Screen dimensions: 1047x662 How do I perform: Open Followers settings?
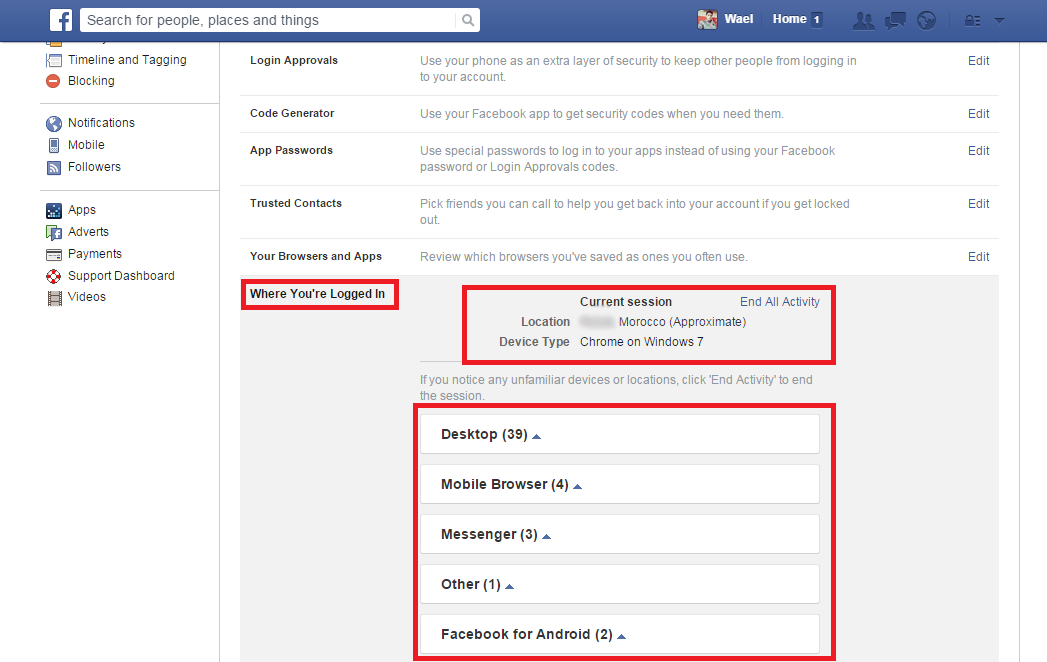pos(94,167)
